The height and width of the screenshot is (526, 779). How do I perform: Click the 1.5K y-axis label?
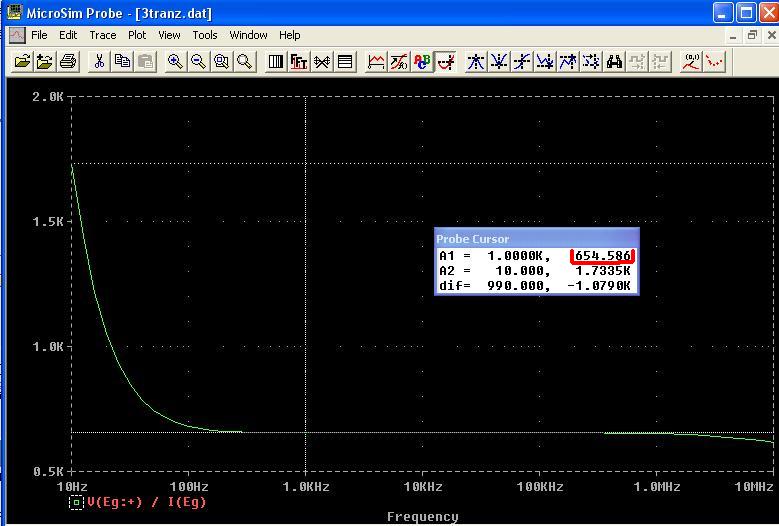(48, 222)
